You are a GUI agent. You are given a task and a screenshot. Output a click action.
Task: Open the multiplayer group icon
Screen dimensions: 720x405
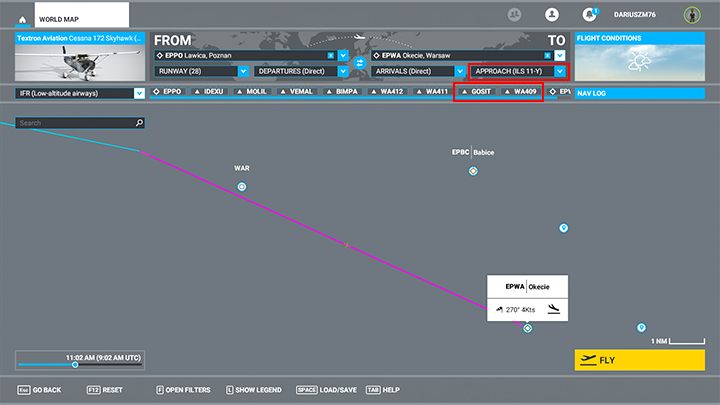tap(514, 15)
